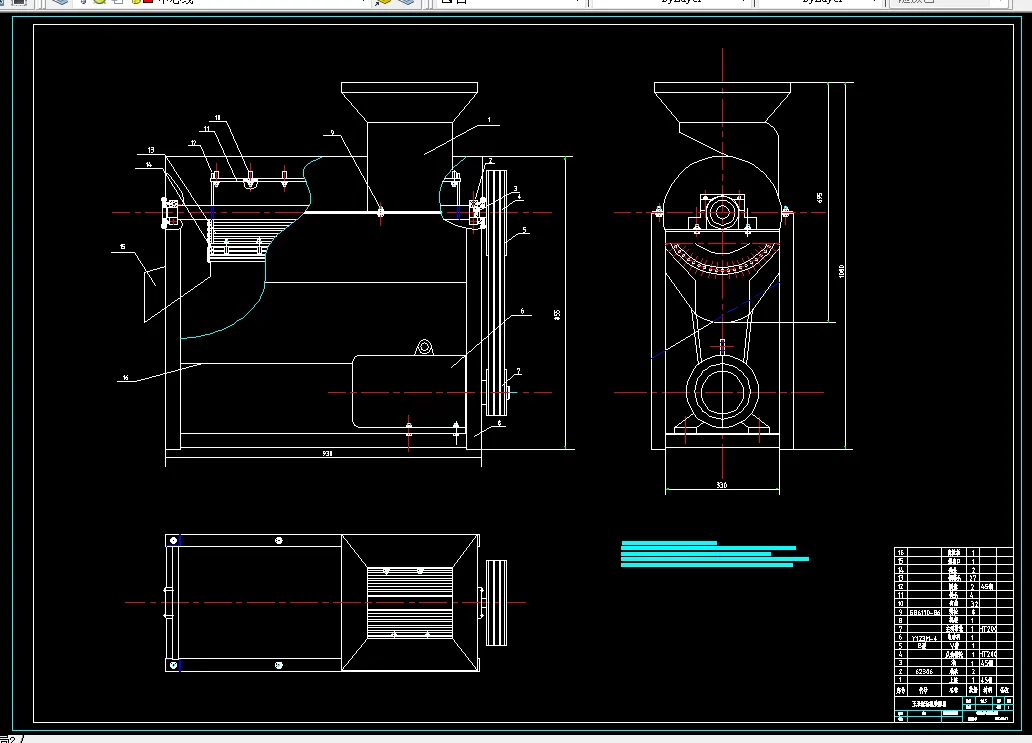Click the Layer Previous icon
The width and height of the screenshot is (1032, 743).
click(x=407, y=2)
